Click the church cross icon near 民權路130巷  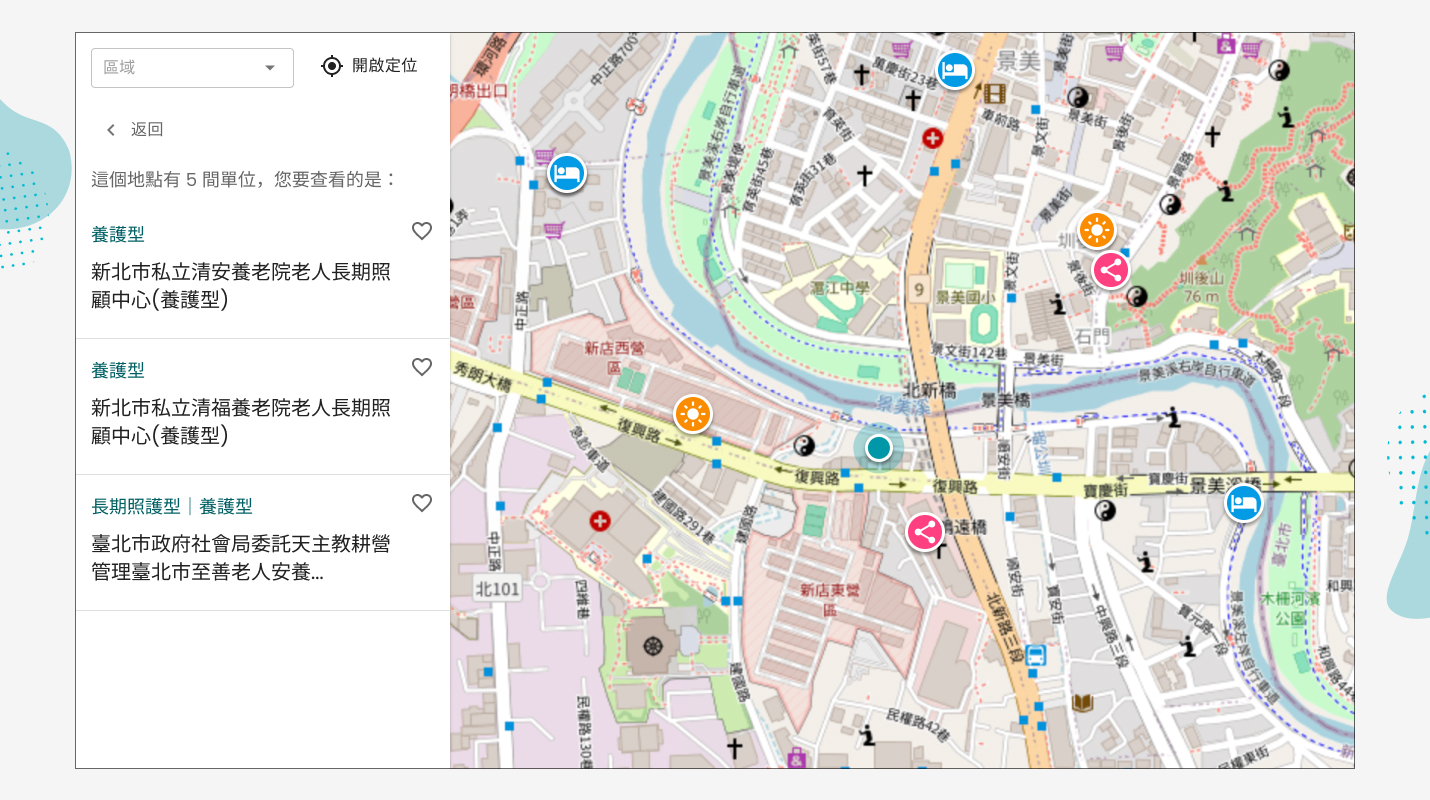pyautogui.click(x=735, y=748)
